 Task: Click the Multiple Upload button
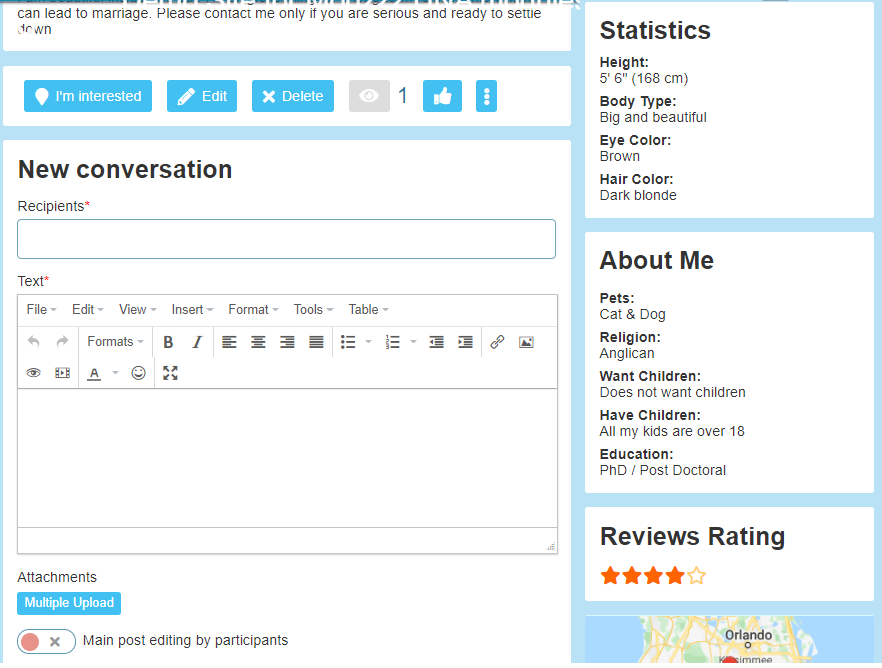coord(69,603)
